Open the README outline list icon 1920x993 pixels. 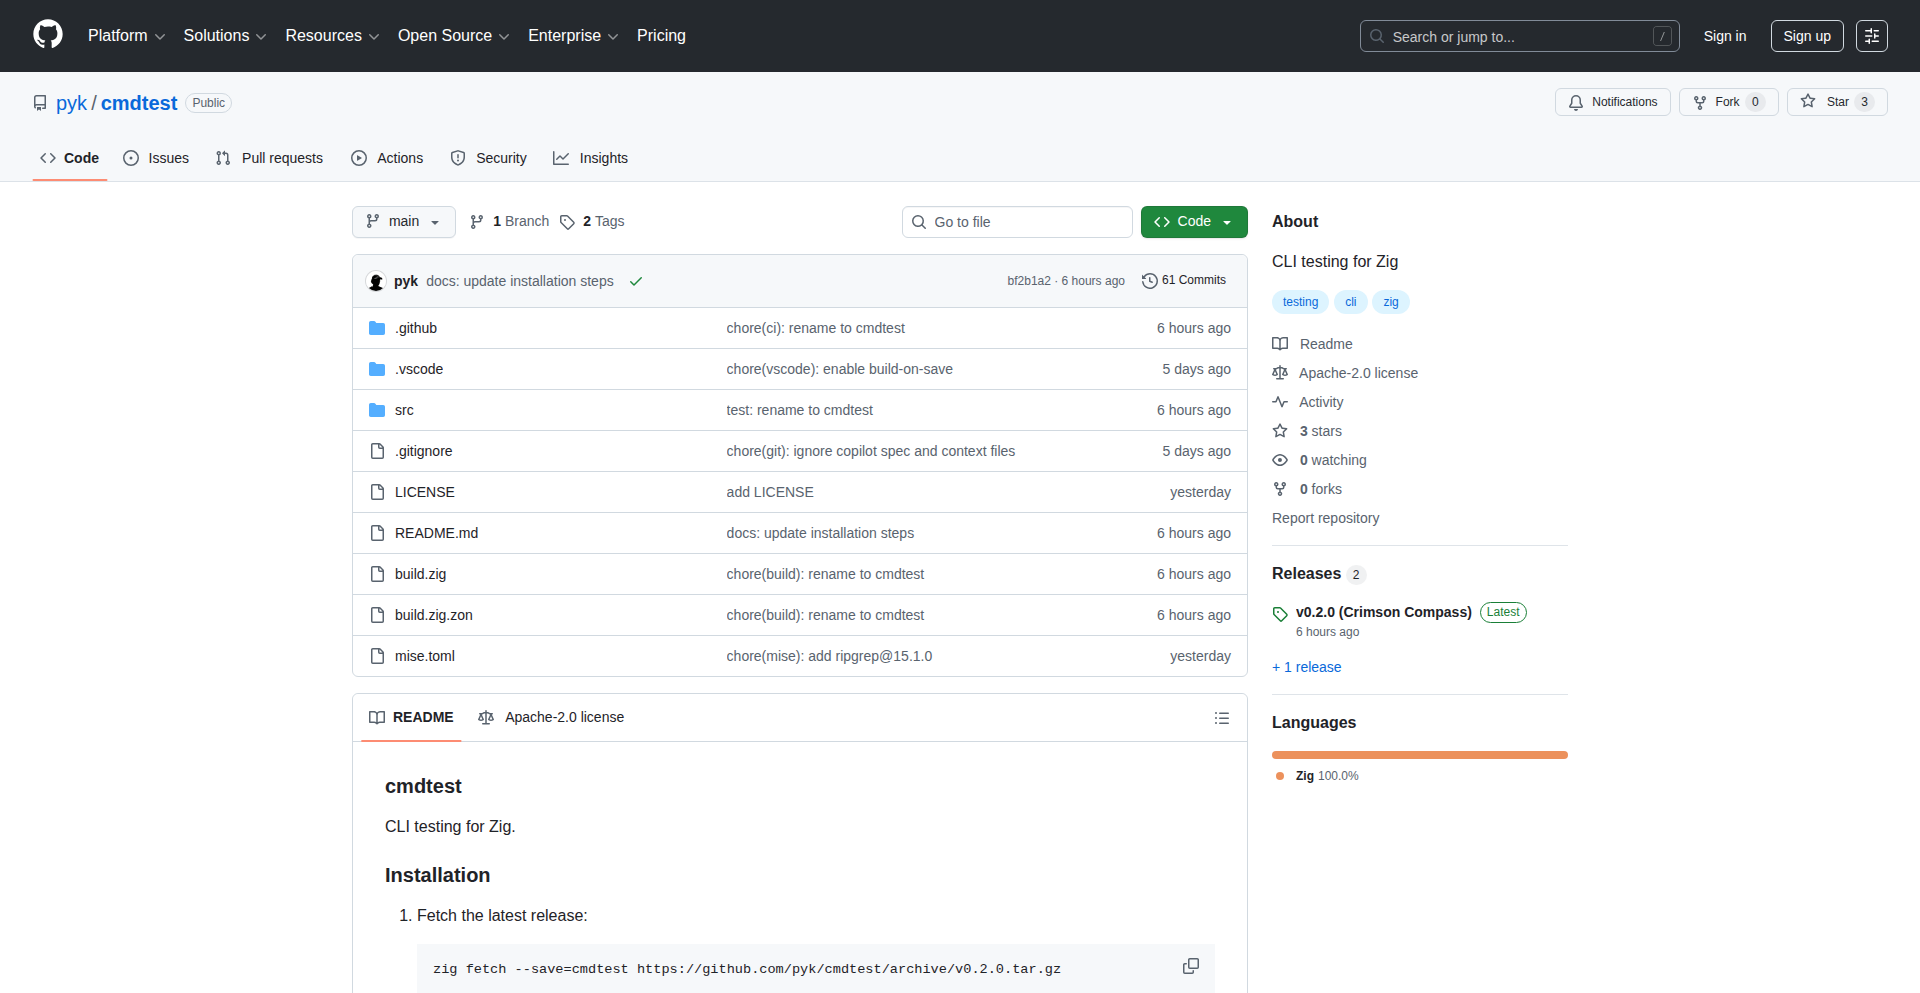[1222, 718]
